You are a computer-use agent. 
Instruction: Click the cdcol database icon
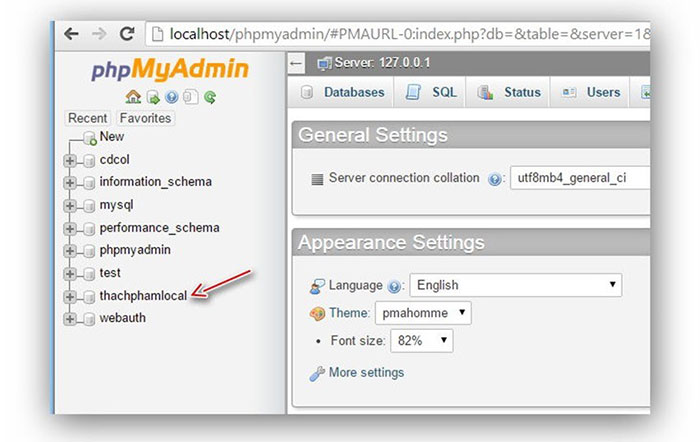click(89, 160)
